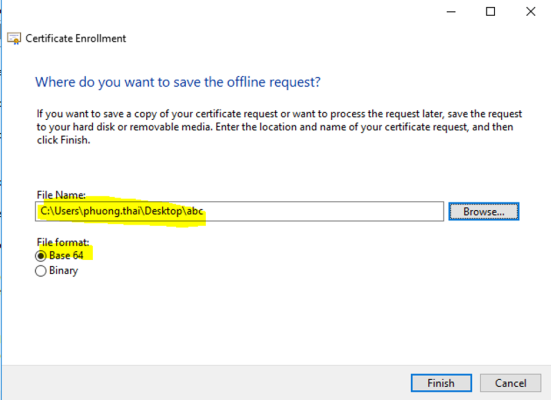Viewport: 551px width, 400px height.
Task: Click the instructions paragraph about saving request
Action: (x=279, y=127)
